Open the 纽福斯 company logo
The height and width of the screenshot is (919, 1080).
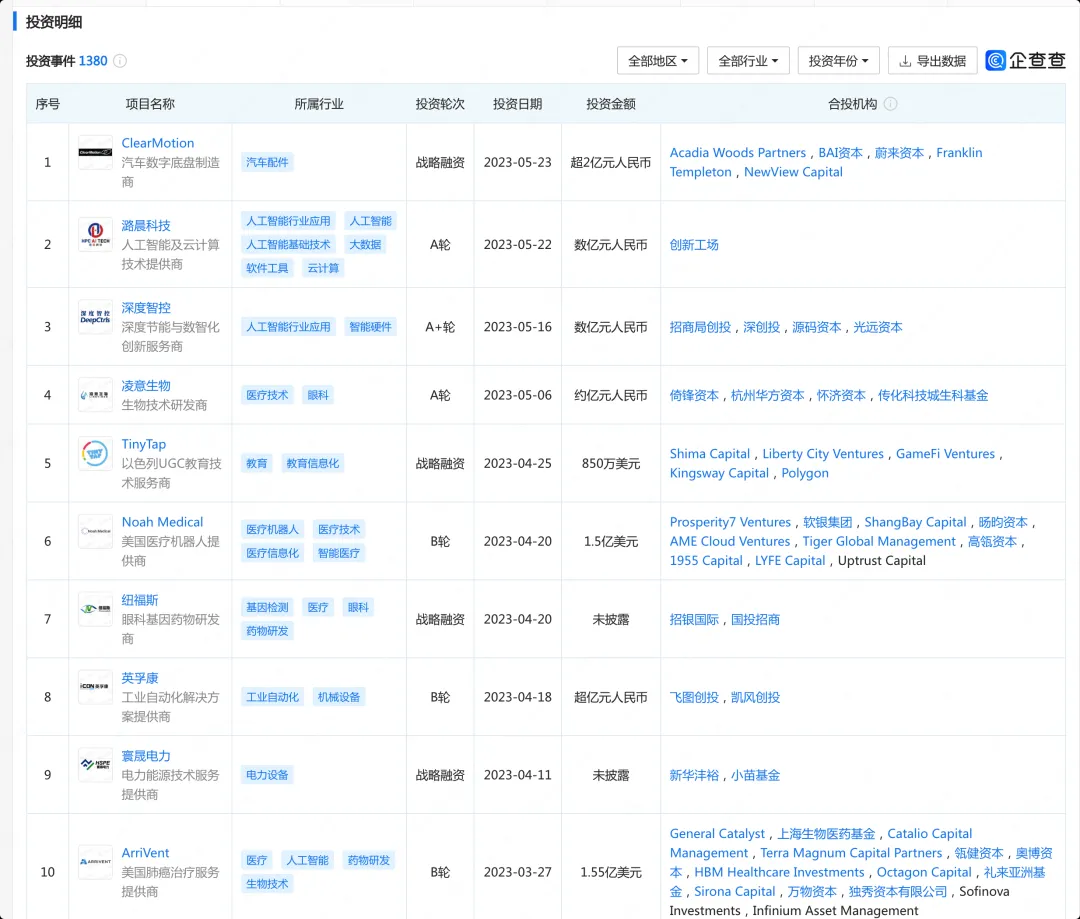point(95,609)
